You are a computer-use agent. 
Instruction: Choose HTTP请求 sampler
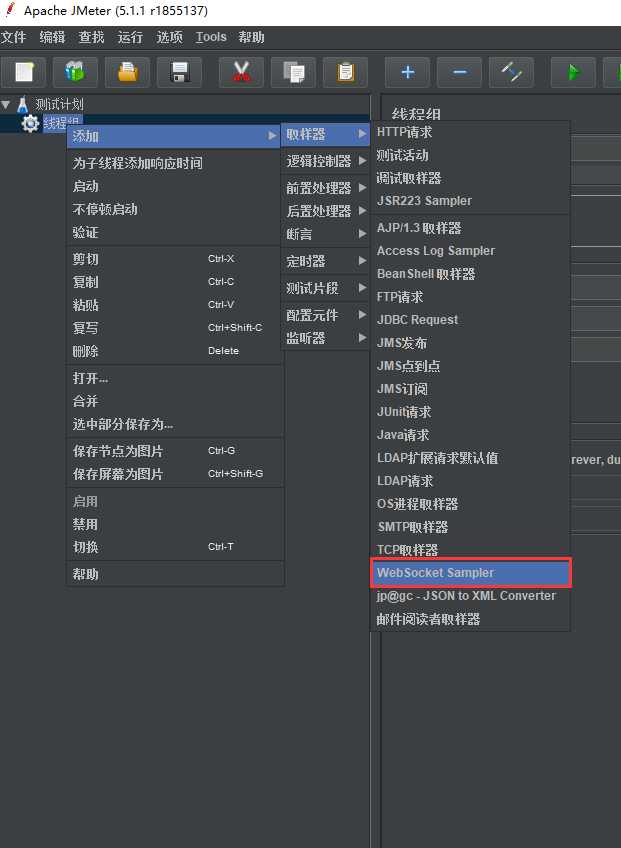[x=471, y=132]
